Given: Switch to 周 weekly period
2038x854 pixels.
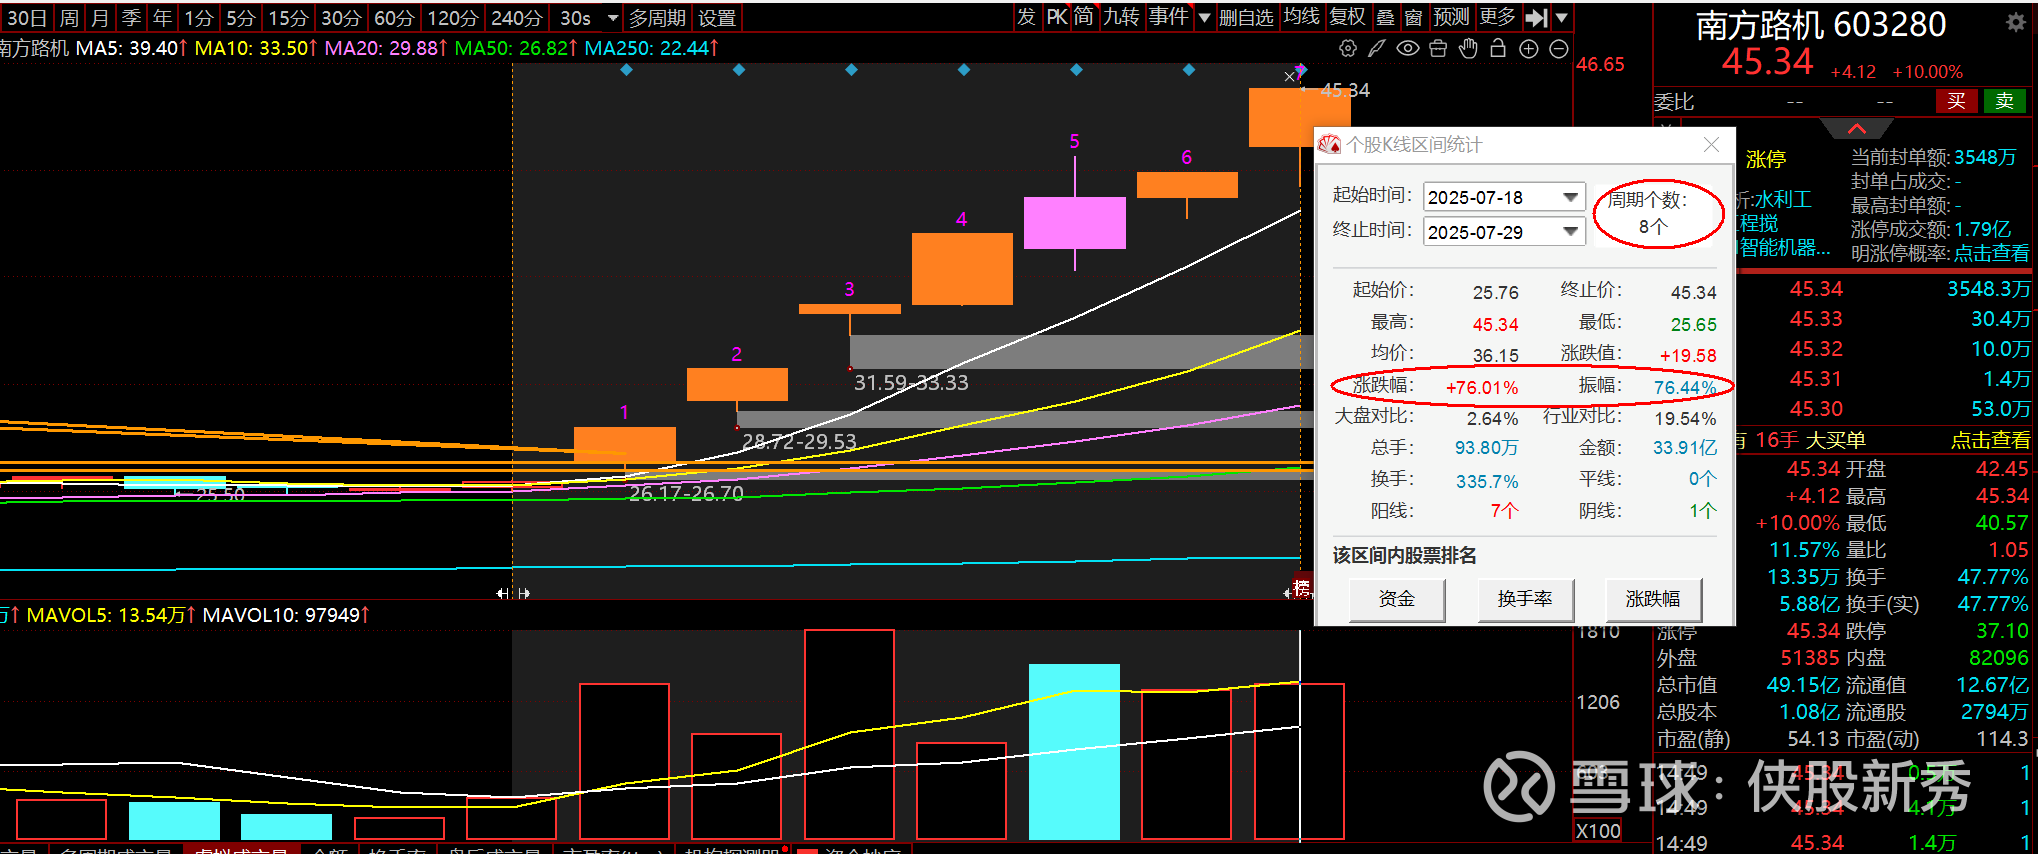Looking at the screenshot, I should point(69,18).
